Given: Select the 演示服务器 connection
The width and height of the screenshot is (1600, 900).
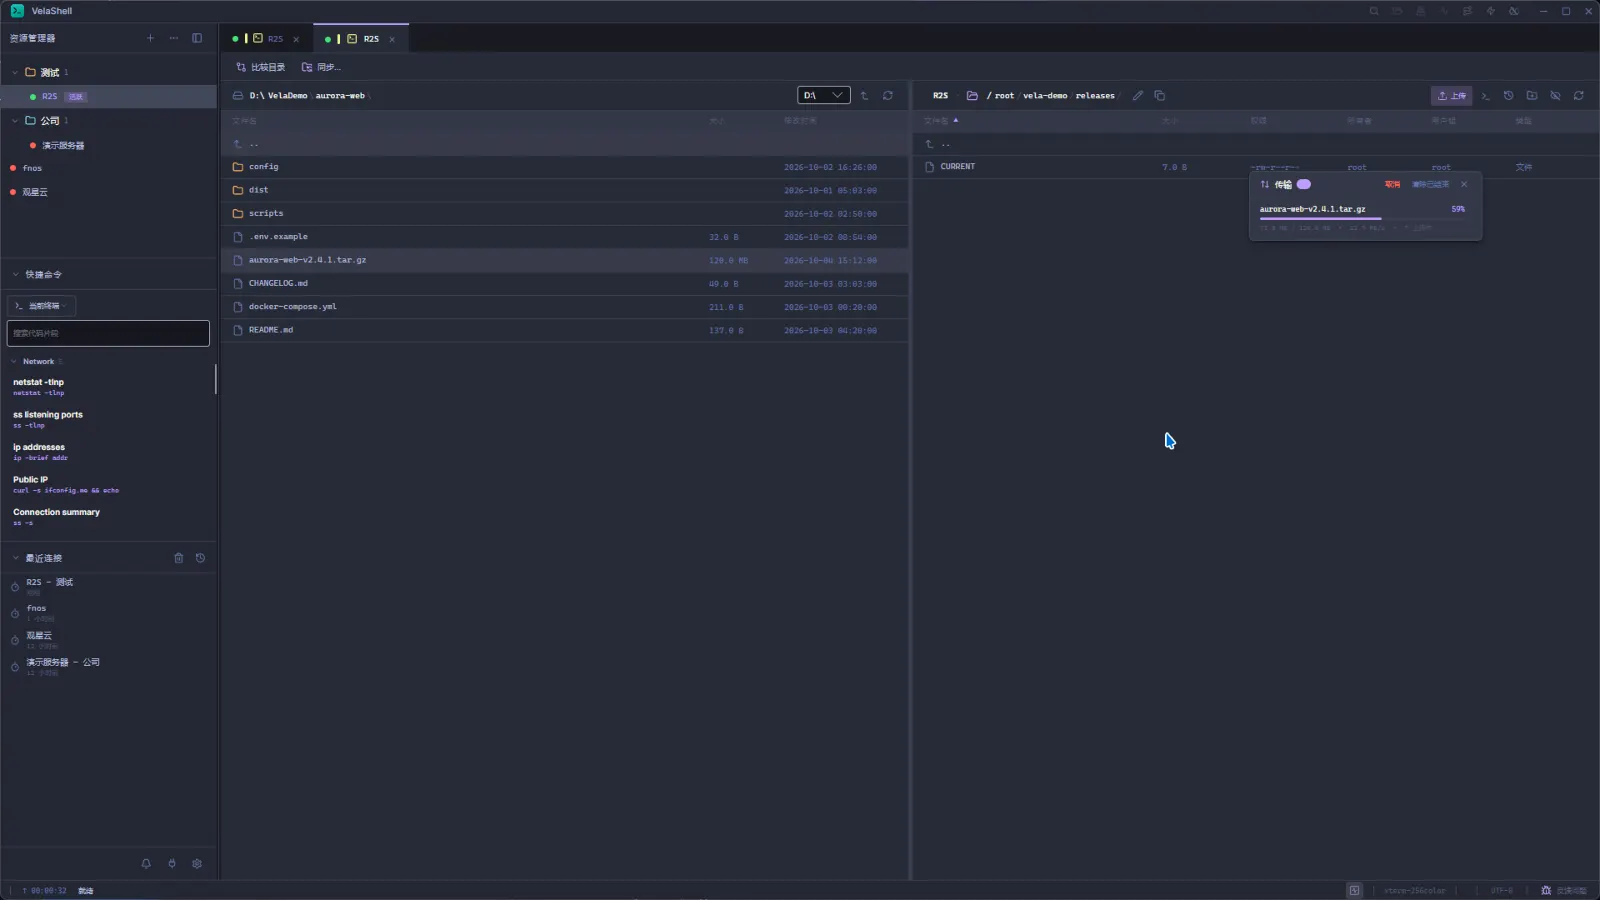Looking at the screenshot, I should click(x=63, y=145).
